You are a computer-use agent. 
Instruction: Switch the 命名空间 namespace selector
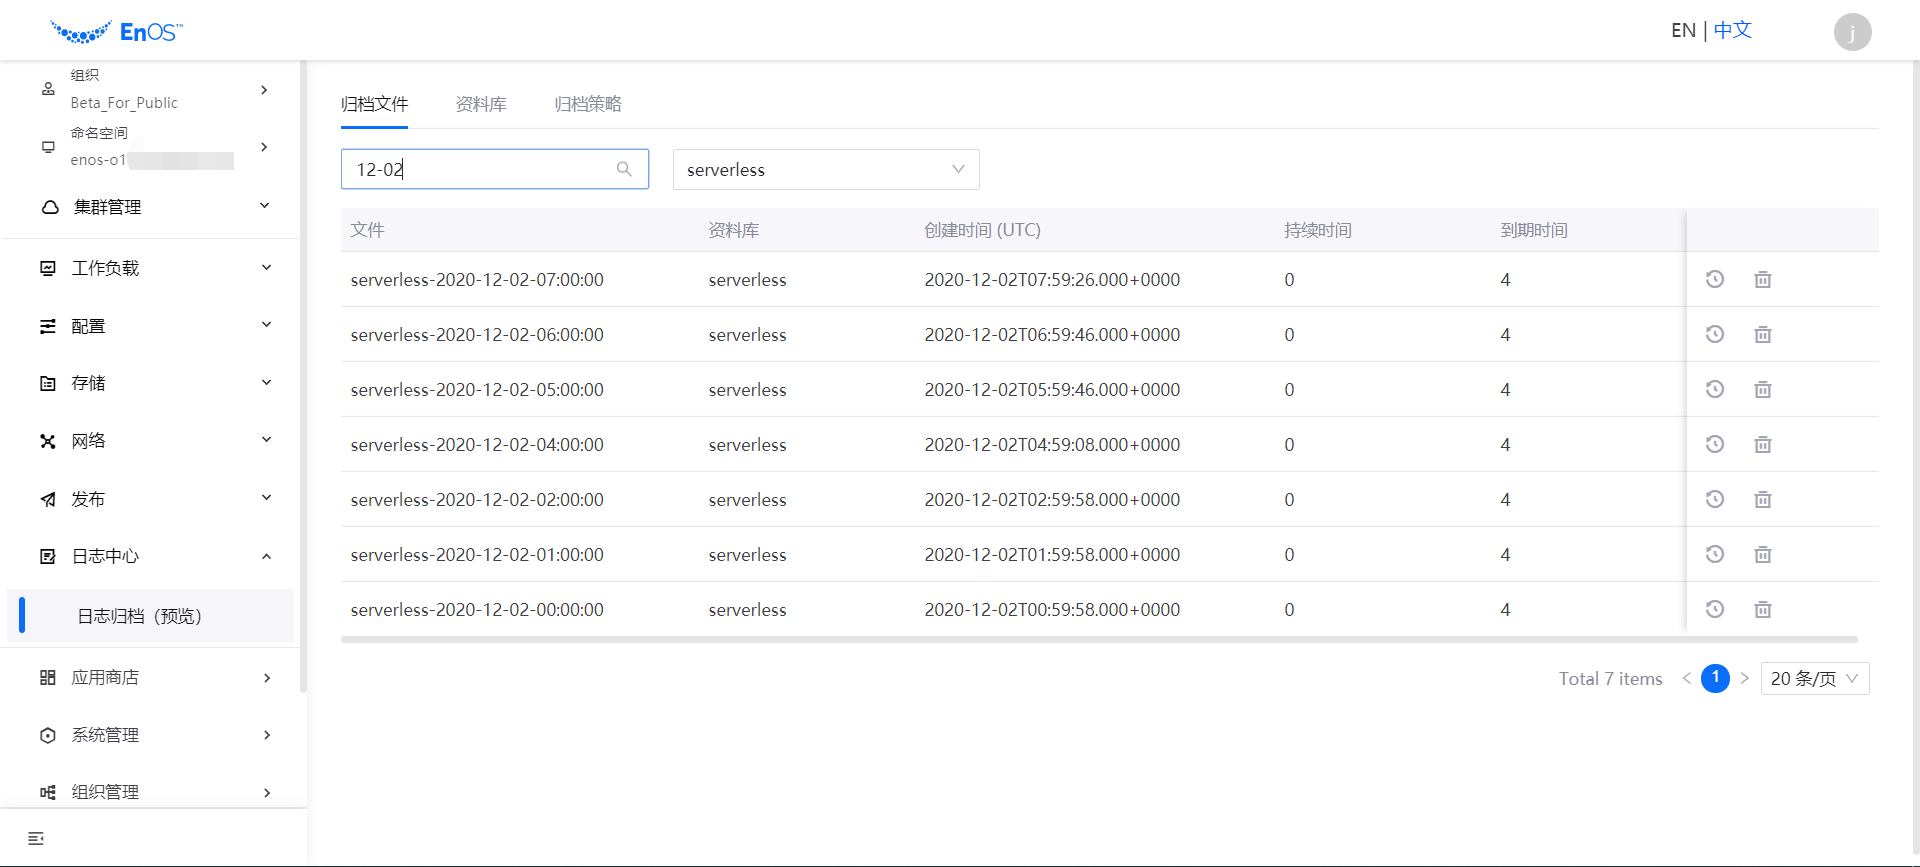pyautogui.click(x=154, y=146)
